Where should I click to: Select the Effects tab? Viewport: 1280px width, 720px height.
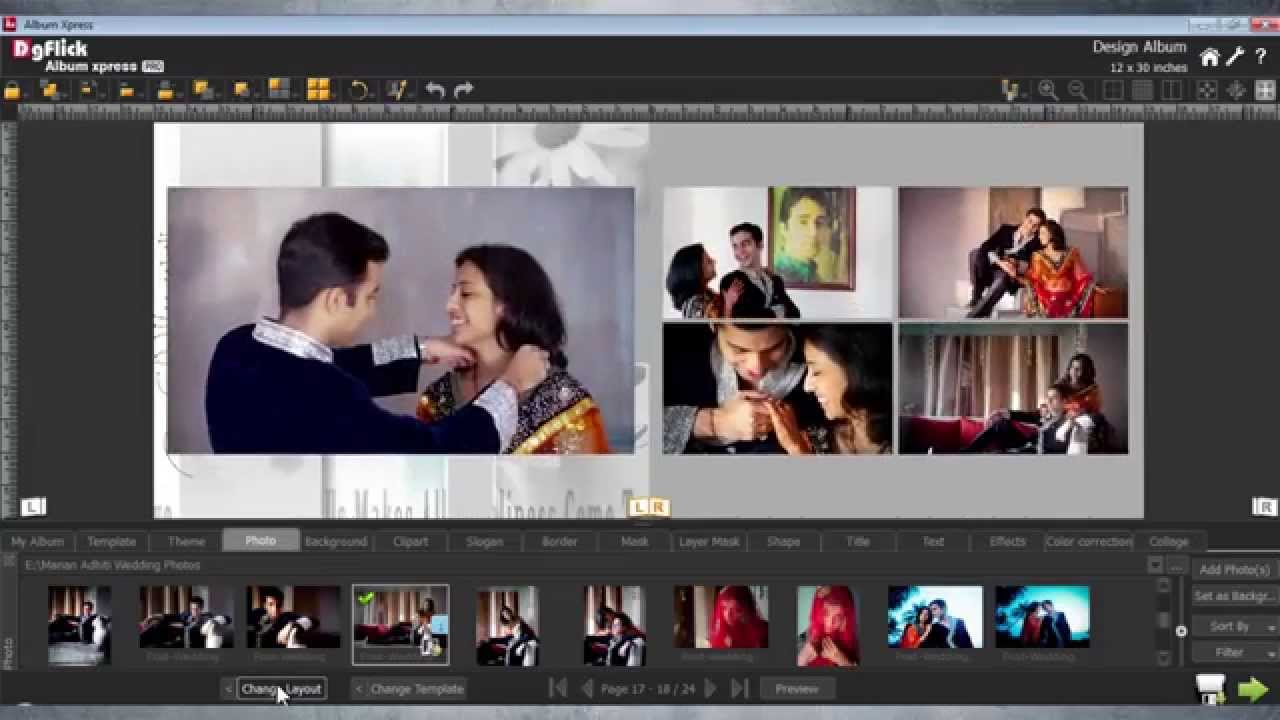coord(1006,541)
